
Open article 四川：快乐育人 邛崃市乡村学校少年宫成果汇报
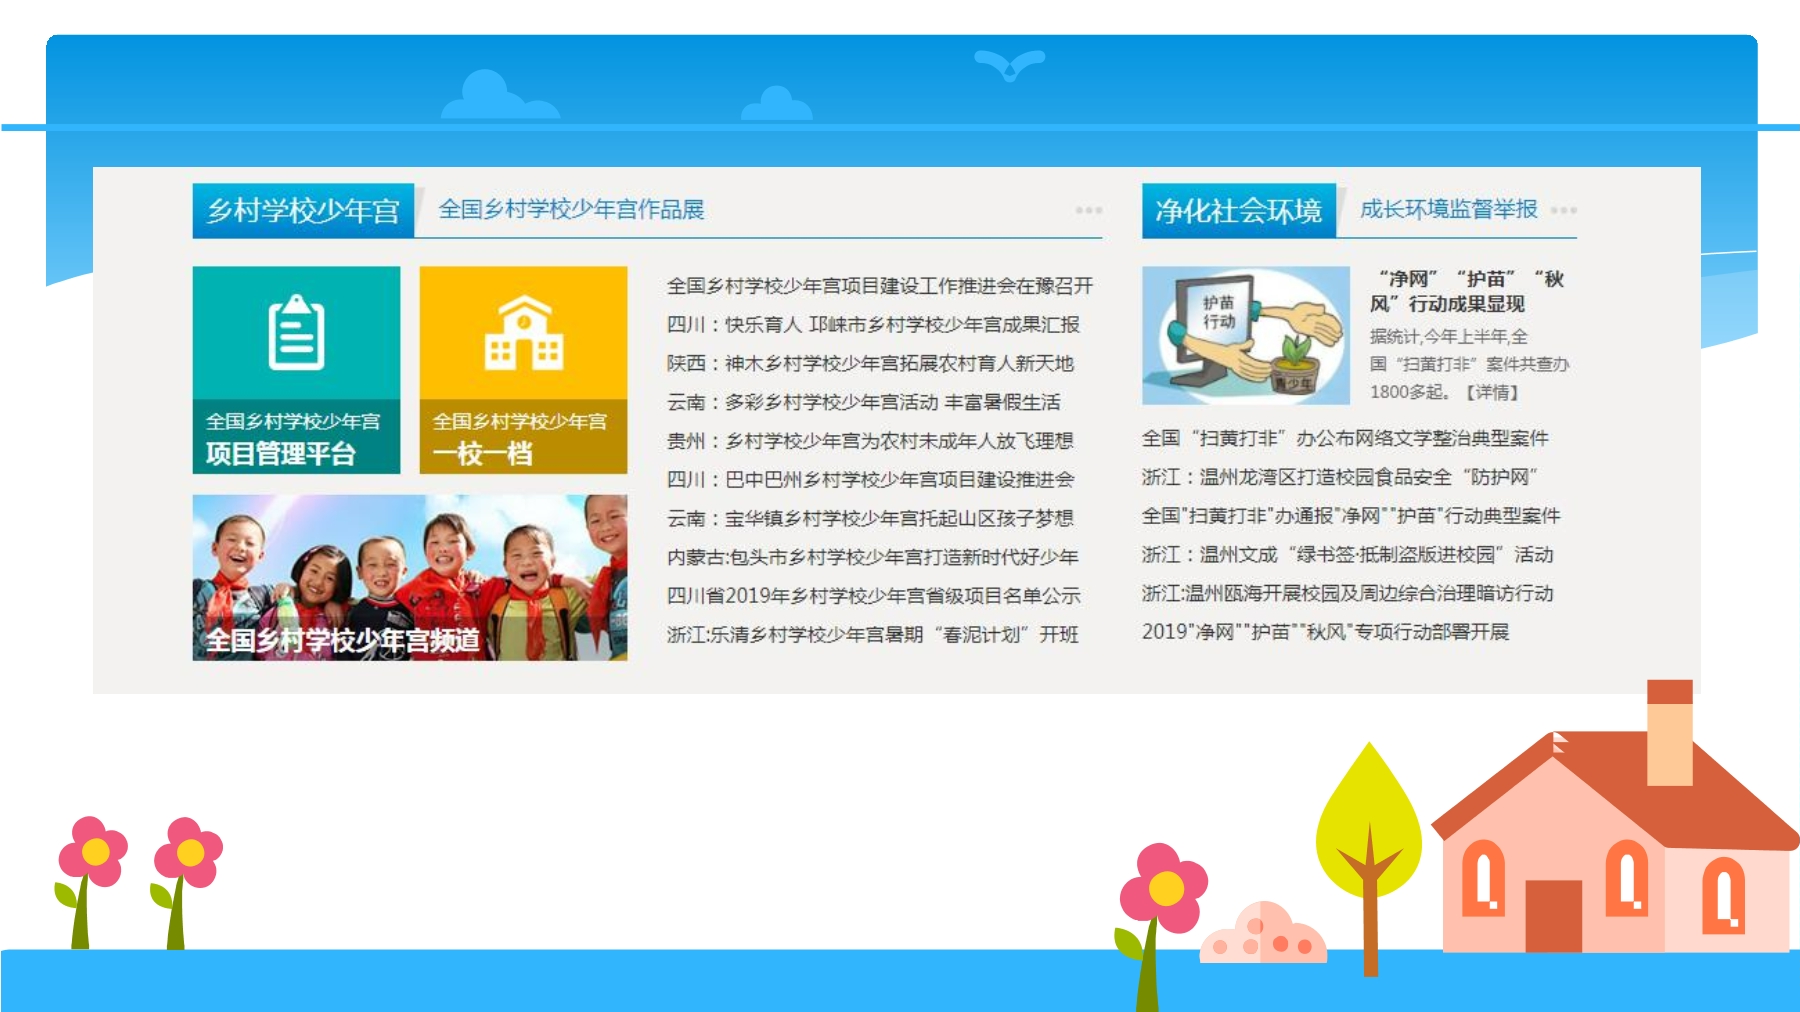873,324
